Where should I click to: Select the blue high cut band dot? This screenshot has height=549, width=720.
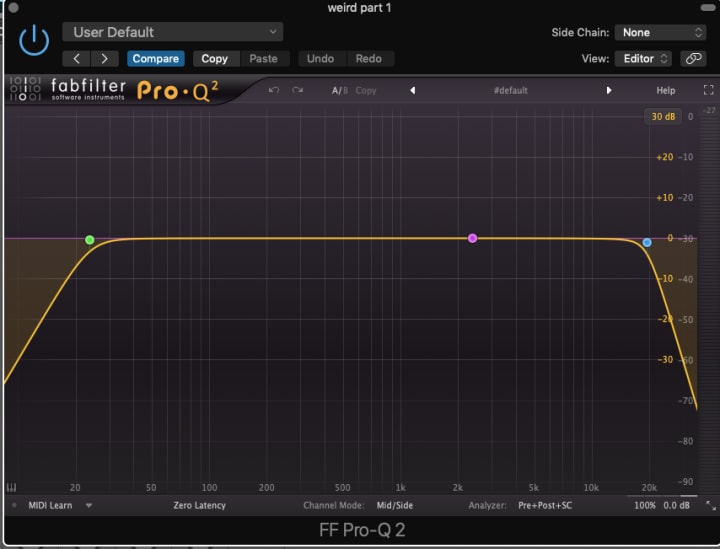[647, 242]
